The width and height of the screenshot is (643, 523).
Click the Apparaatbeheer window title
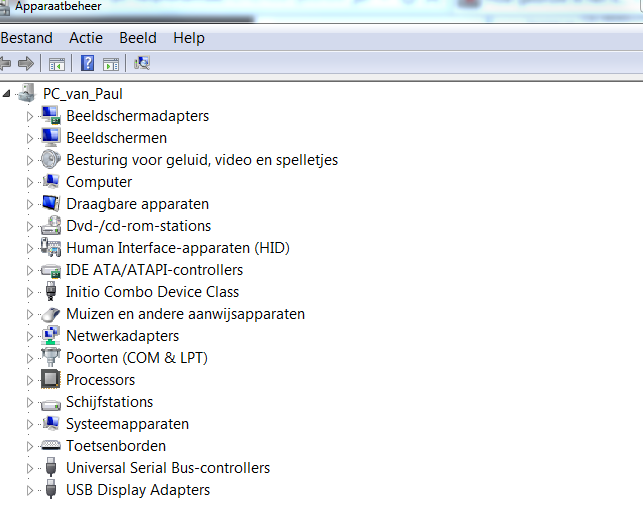click(58, 6)
